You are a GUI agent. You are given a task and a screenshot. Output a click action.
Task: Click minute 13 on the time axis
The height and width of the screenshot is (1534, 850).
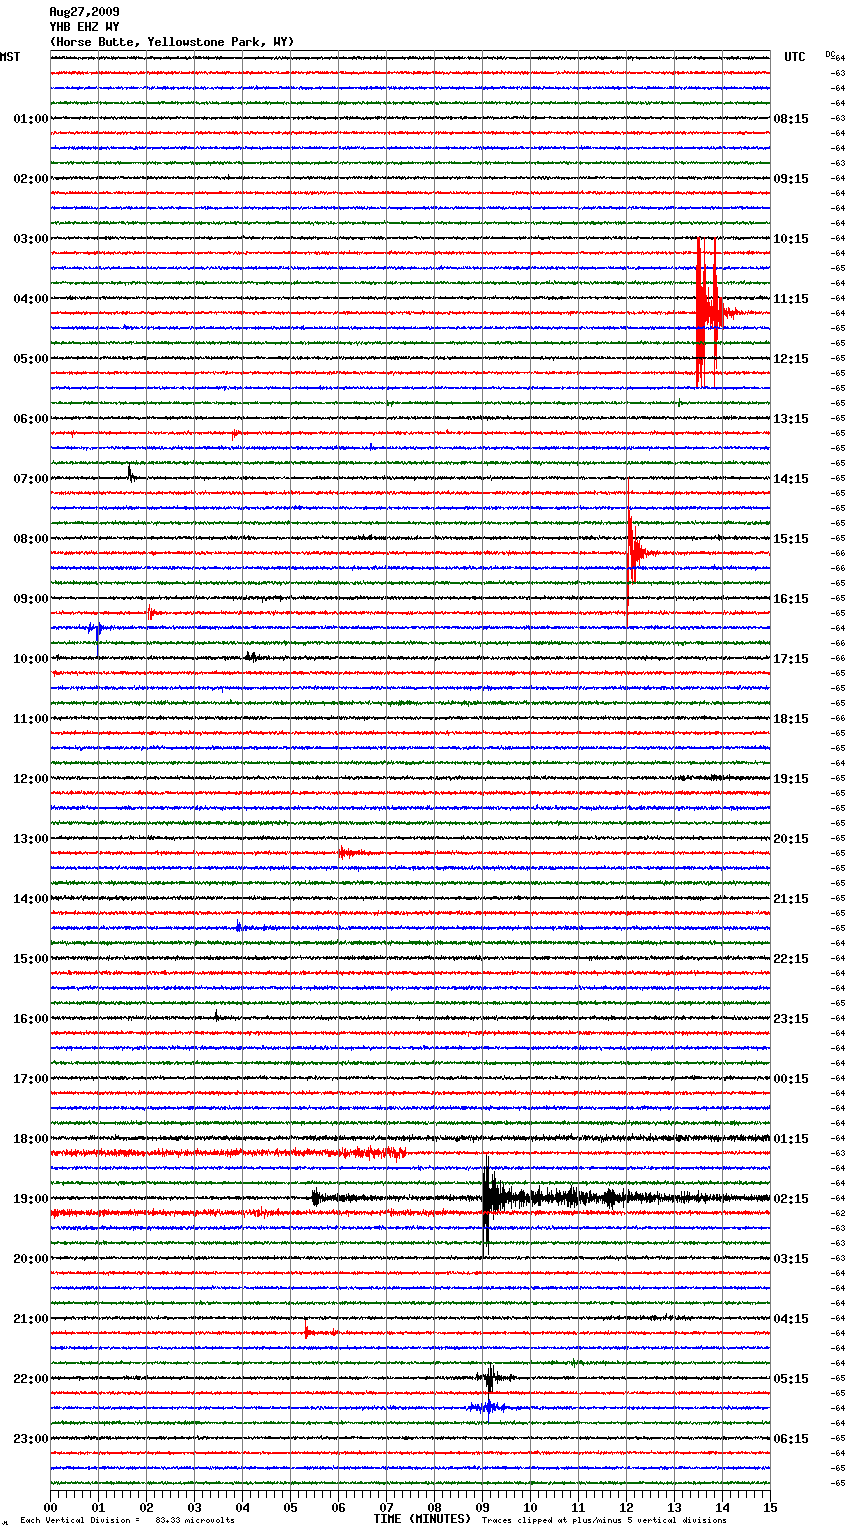coord(674,1507)
